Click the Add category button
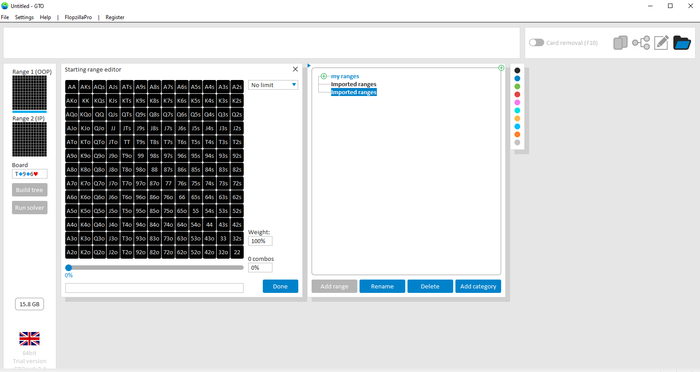 [x=478, y=286]
